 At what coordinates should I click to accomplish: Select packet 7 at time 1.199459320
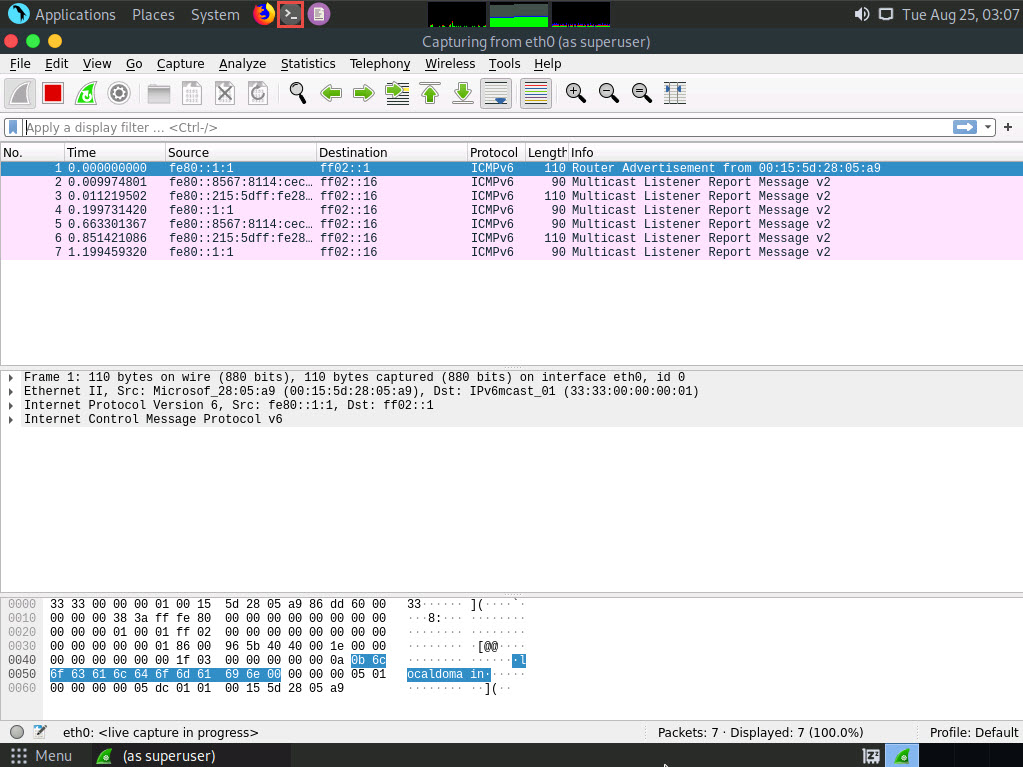coord(512,252)
